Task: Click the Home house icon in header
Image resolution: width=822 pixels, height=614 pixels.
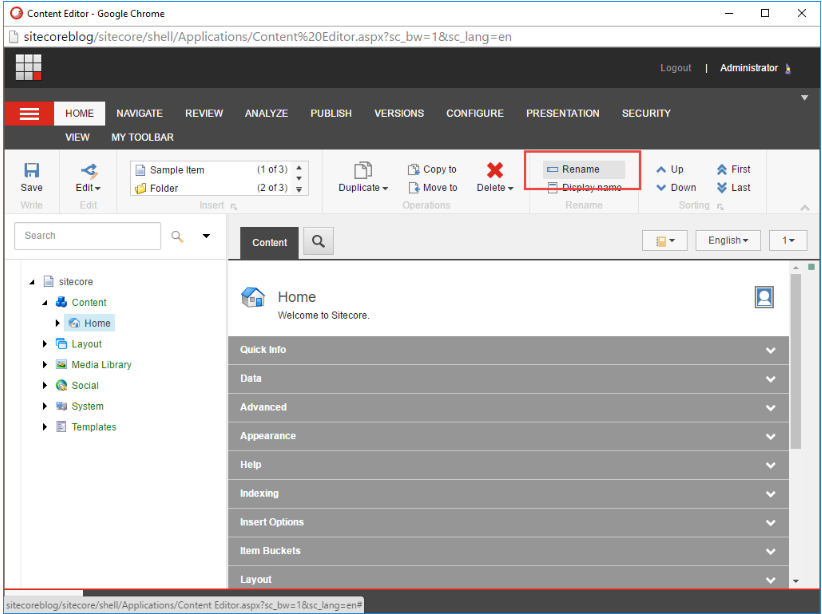Action: pos(253,297)
